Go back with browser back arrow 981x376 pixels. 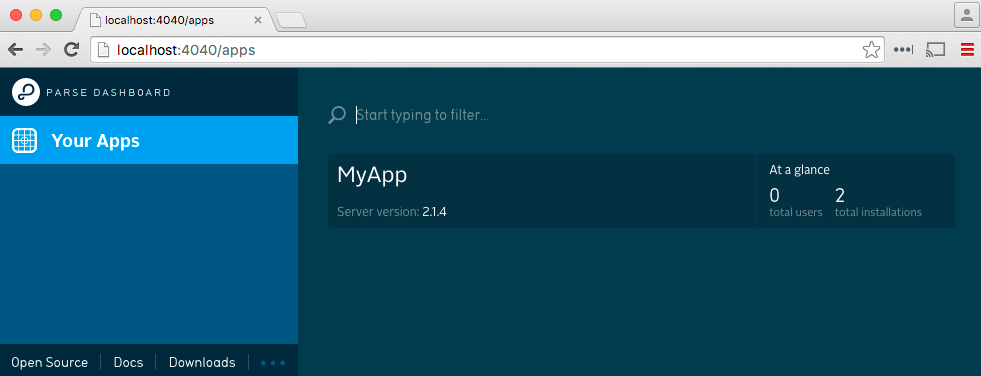[x=15, y=50]
